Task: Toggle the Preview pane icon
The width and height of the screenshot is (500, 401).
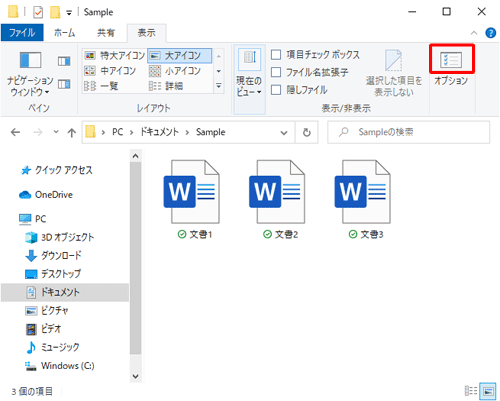Action: (64, 61)
